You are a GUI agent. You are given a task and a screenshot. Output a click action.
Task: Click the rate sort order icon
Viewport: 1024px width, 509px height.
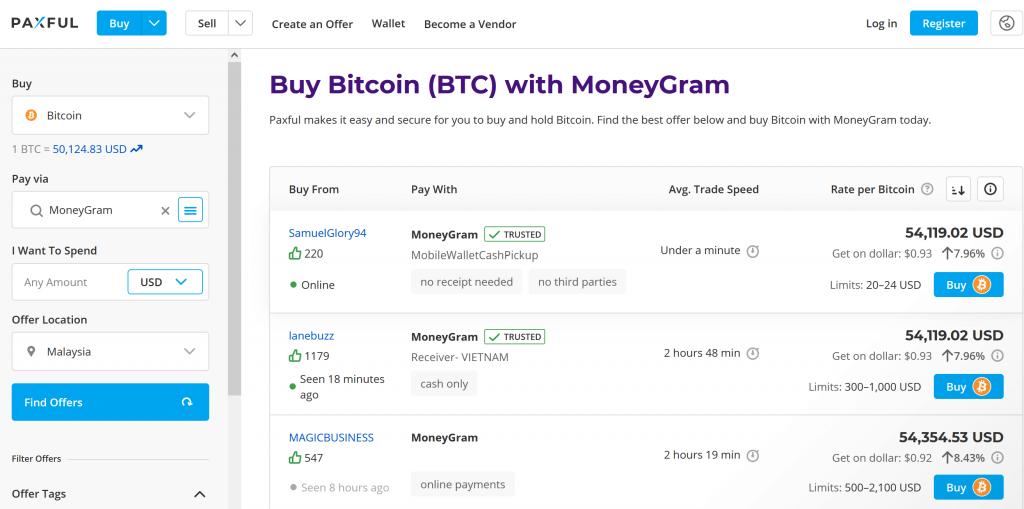click(959, 189)
